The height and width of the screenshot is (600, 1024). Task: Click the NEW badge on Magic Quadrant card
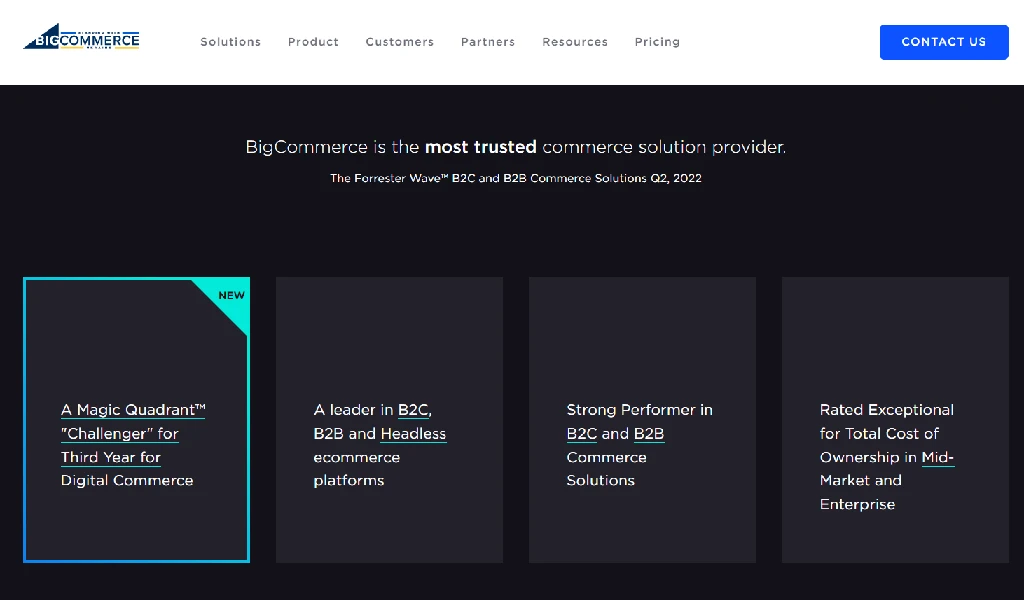pyautogui.click(x=231, y=295)
